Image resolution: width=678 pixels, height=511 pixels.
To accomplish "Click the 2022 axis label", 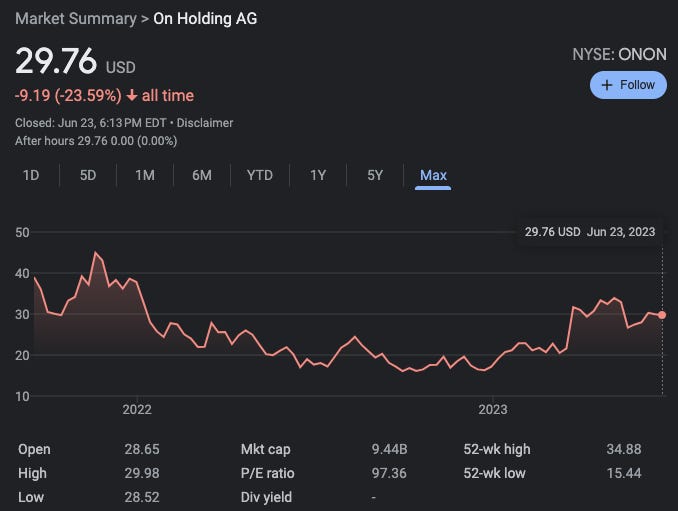I will click(137, 409).
